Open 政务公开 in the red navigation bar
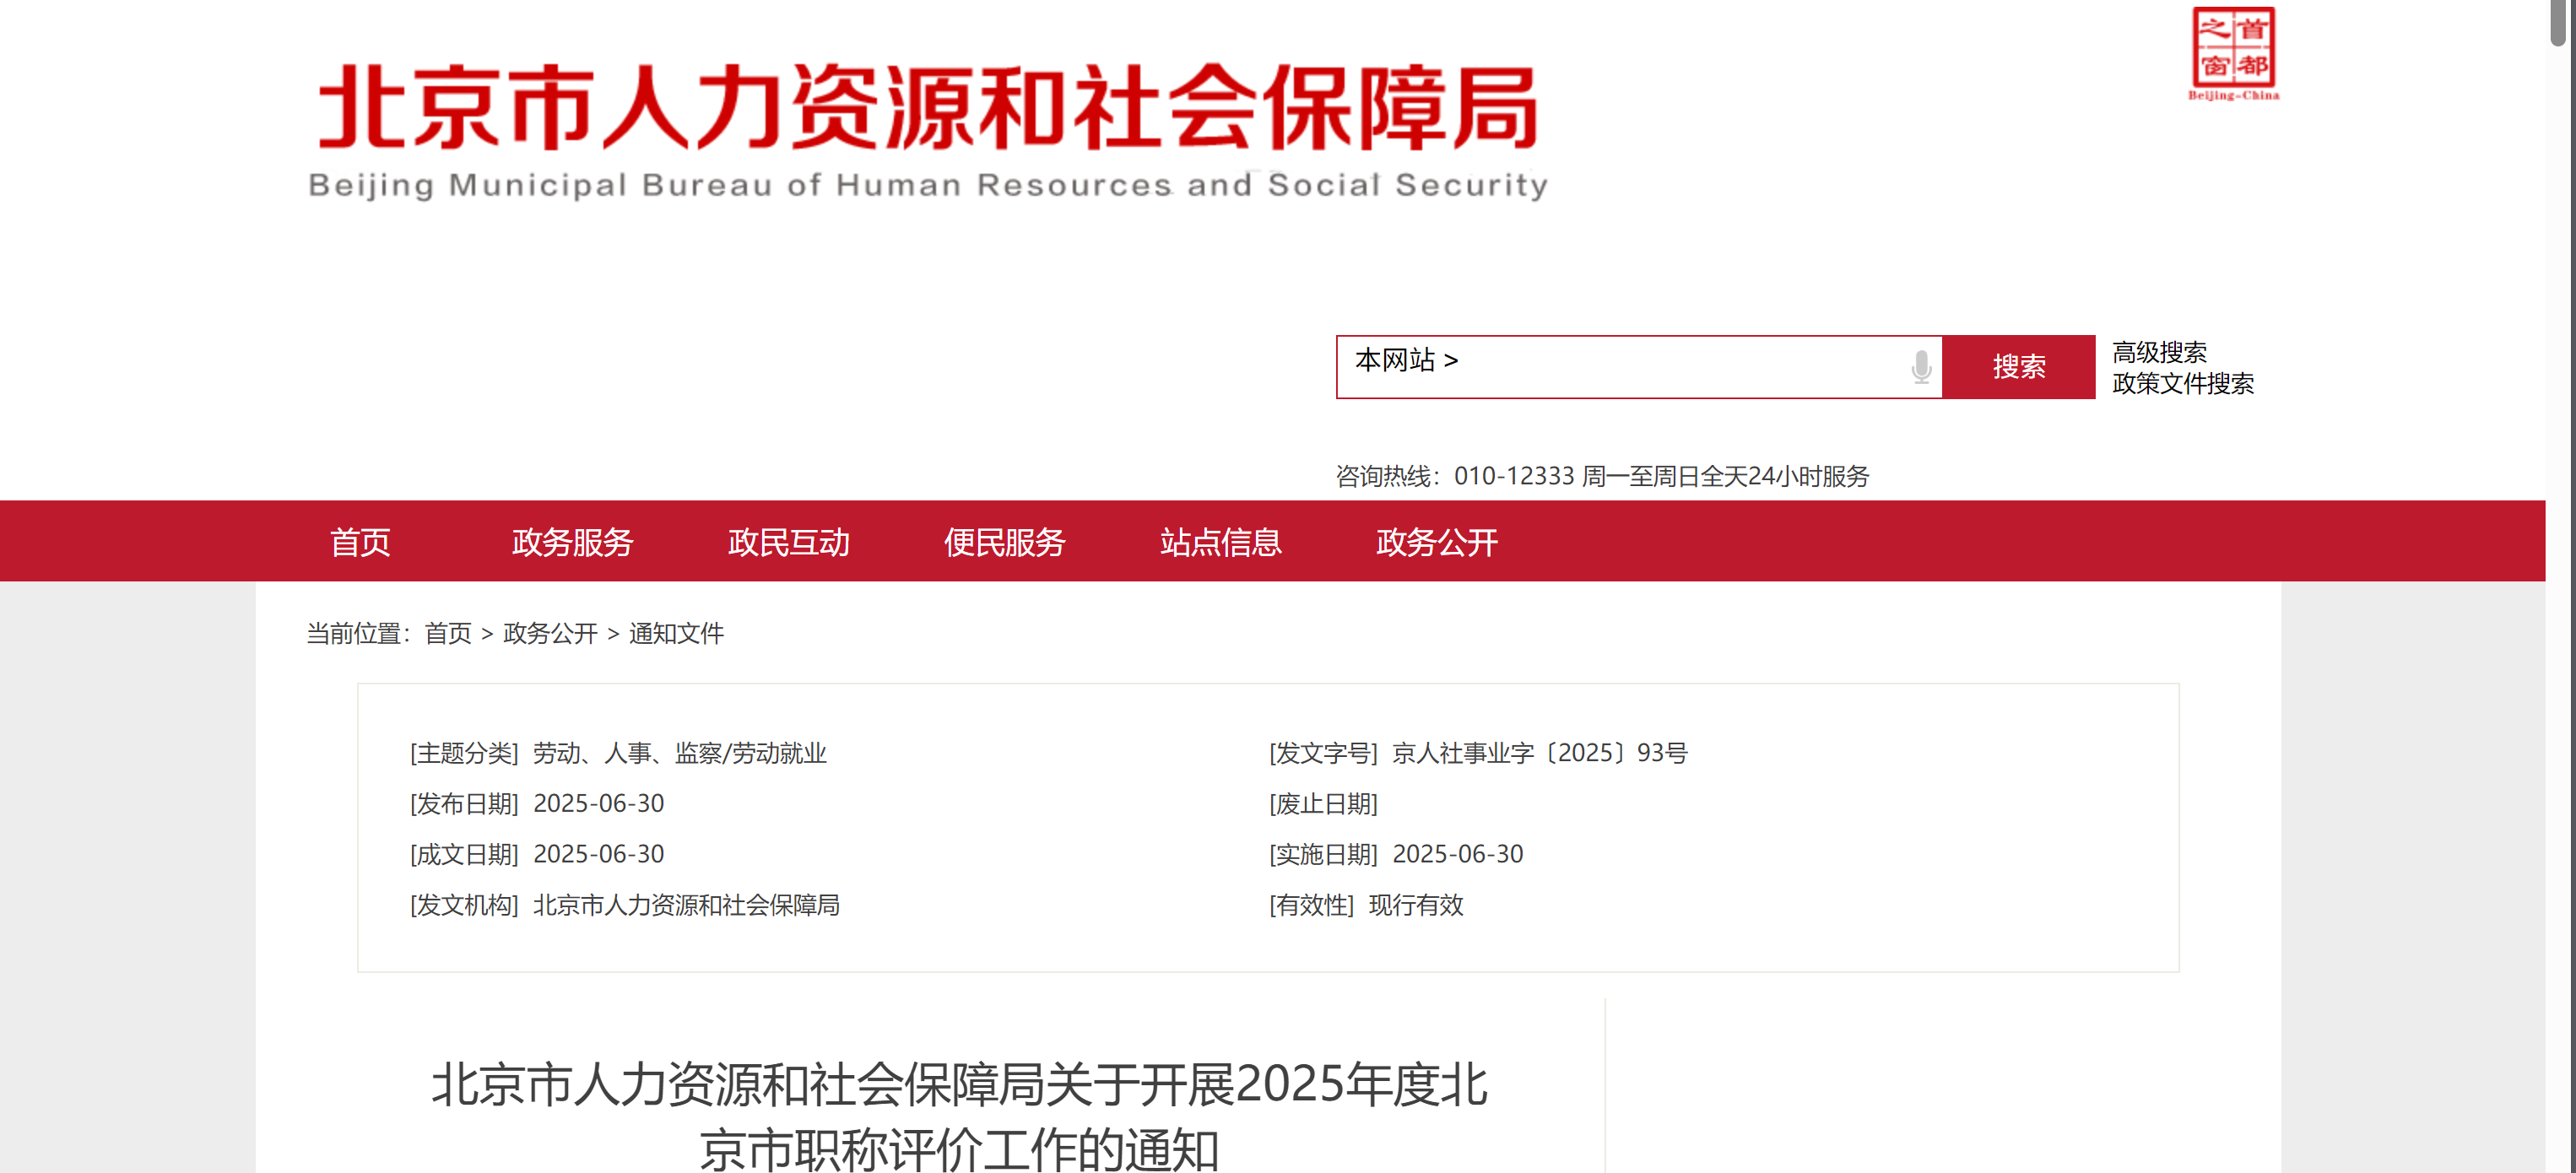 point(1436,542)
